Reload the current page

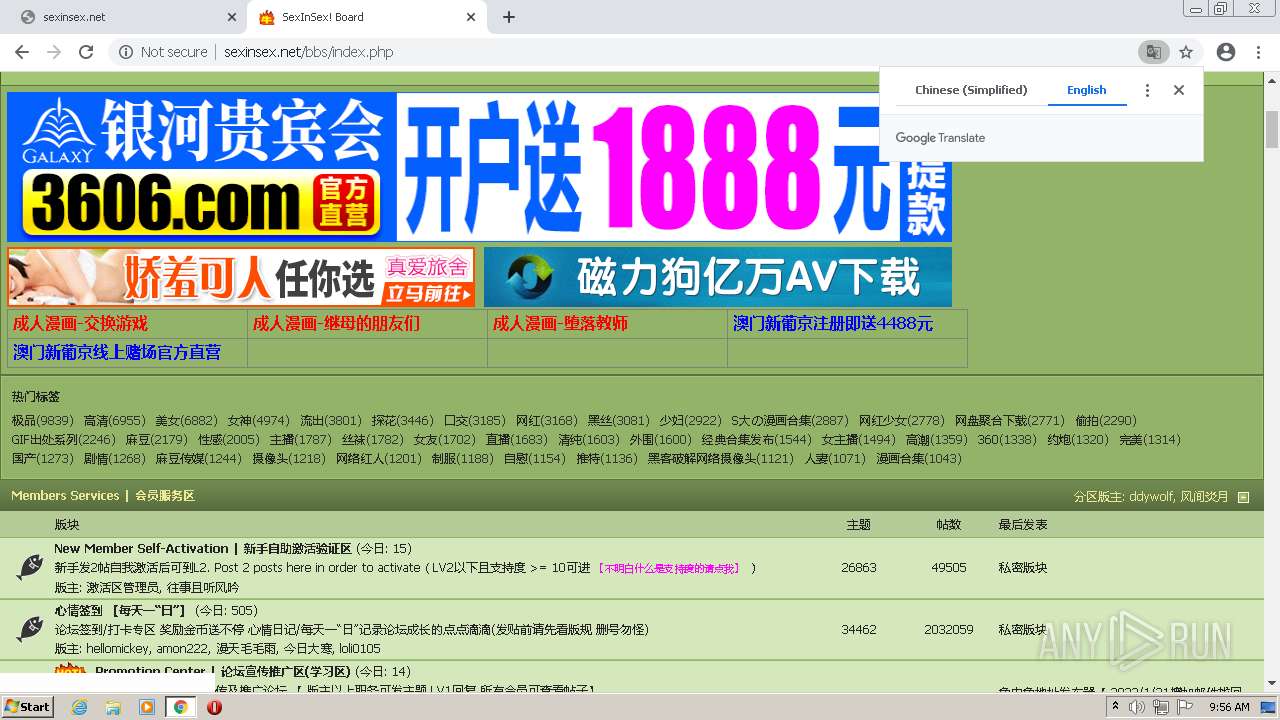point(86,52)
